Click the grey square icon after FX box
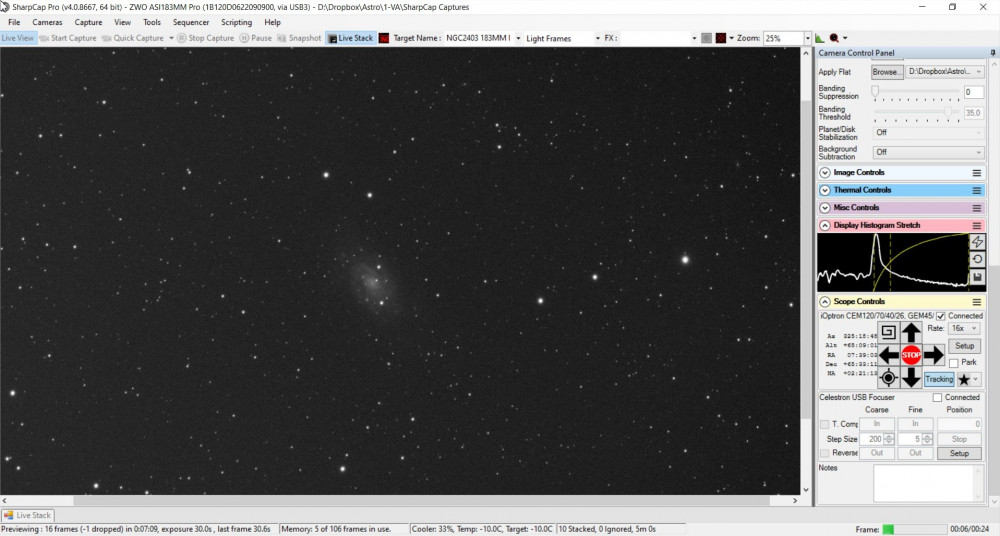 pyautogui.click(x=706, y=38)
